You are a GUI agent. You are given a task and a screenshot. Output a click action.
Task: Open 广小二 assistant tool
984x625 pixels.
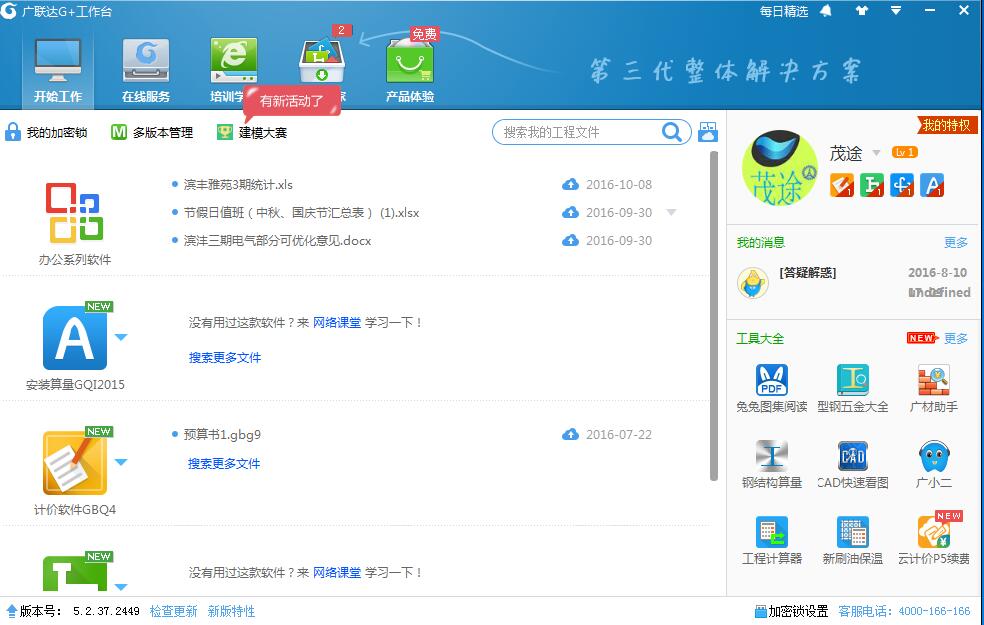(934, 464)
